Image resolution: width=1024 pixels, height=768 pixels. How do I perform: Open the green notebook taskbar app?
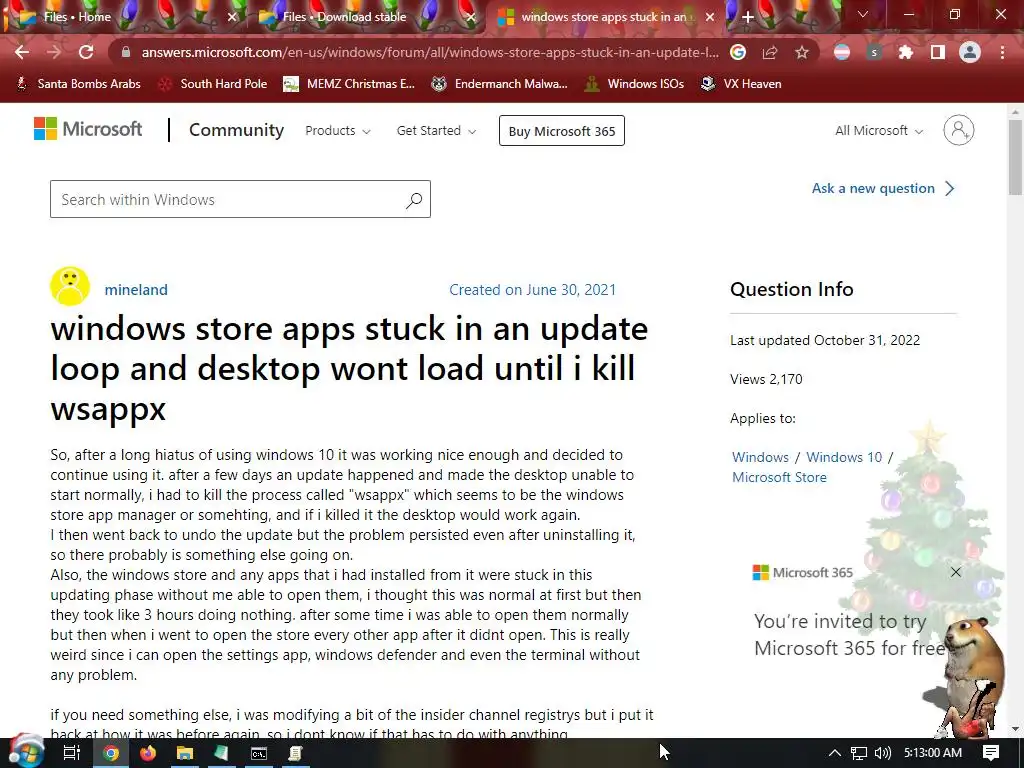pos(221,754)
